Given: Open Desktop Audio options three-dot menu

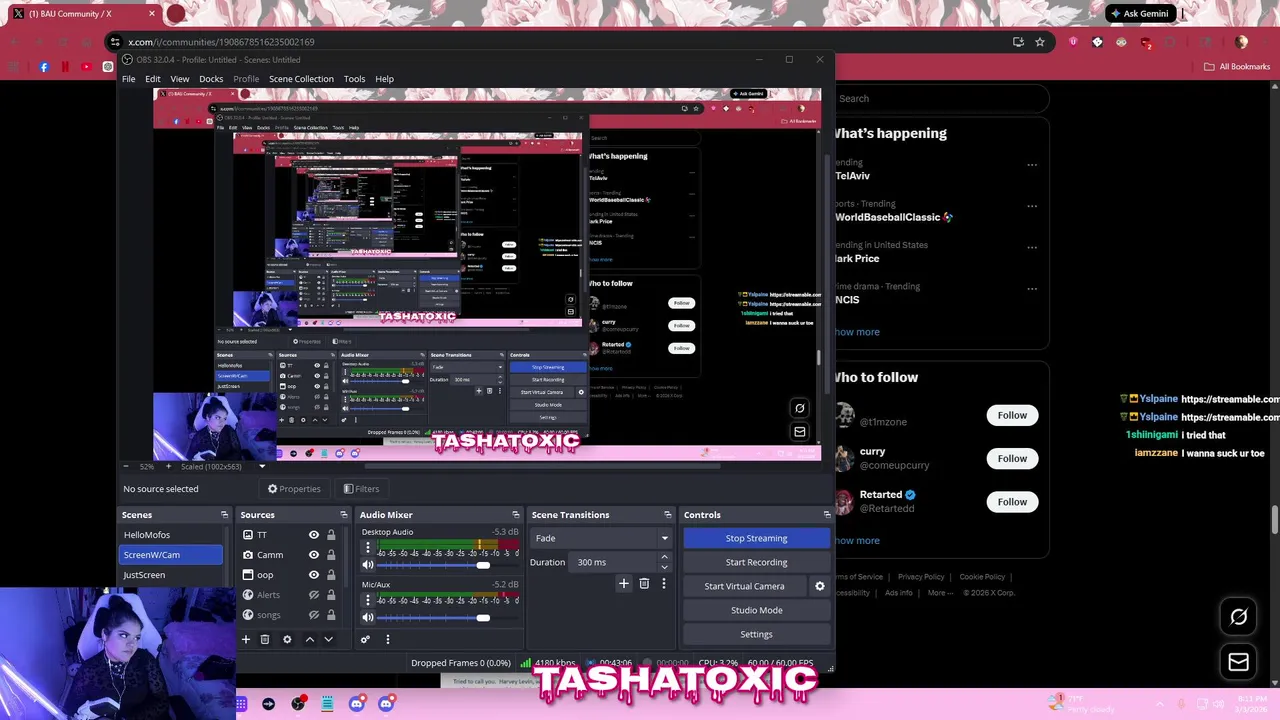Looking at the screenshot, I should [367, 548].
